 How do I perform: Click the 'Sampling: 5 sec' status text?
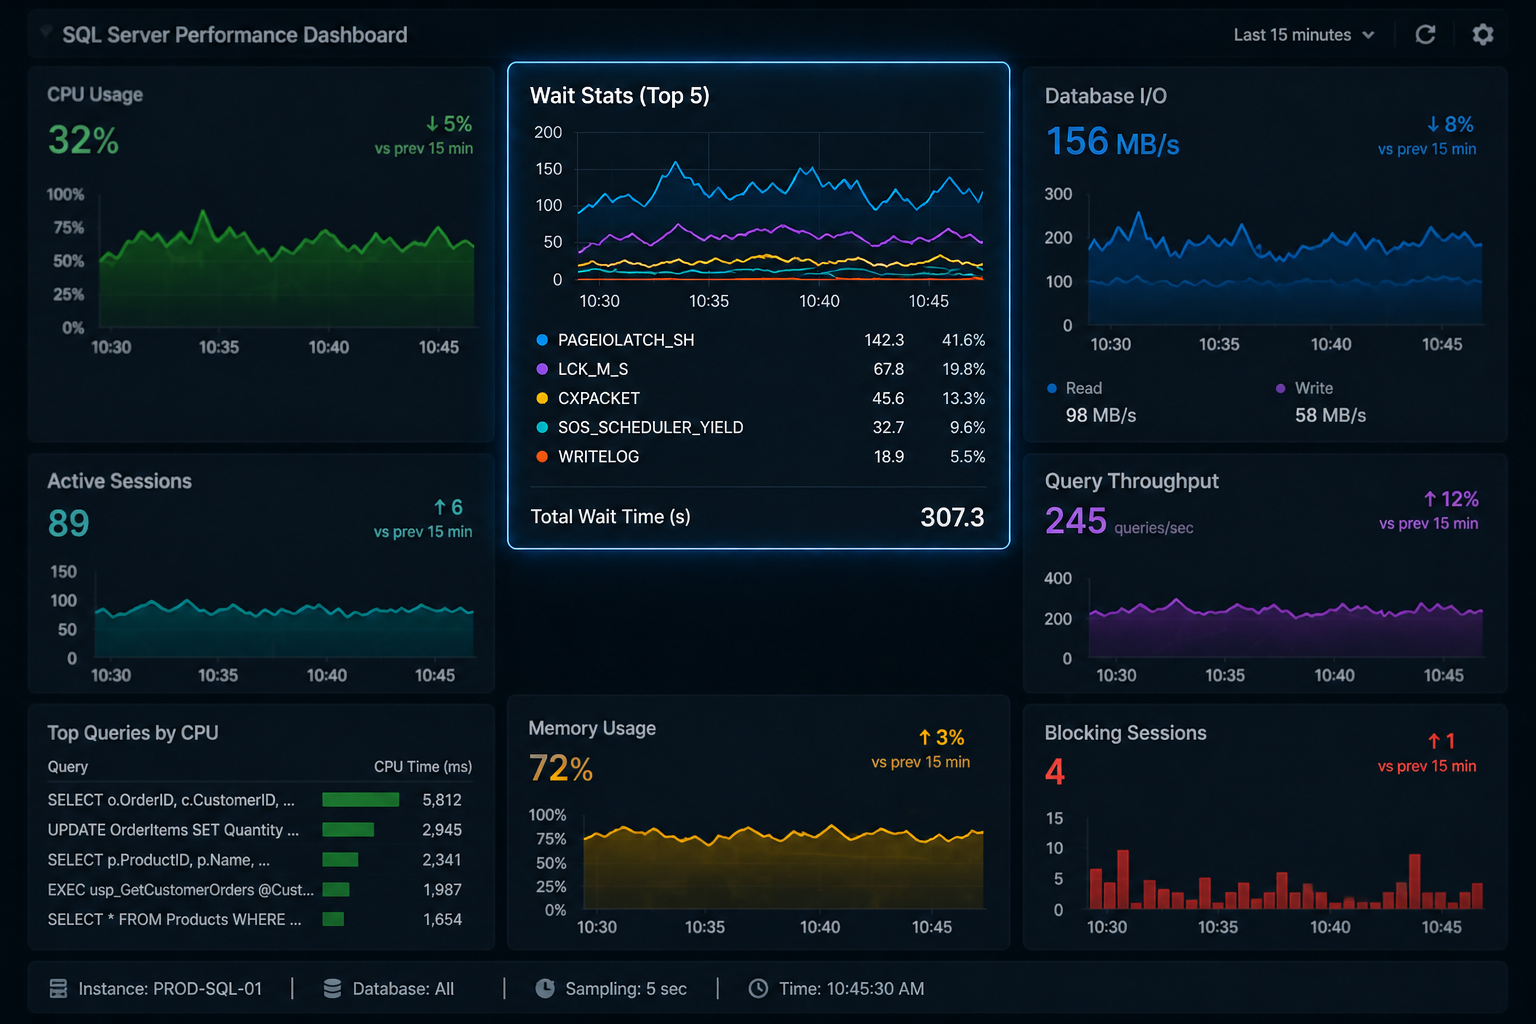(626, 989)
